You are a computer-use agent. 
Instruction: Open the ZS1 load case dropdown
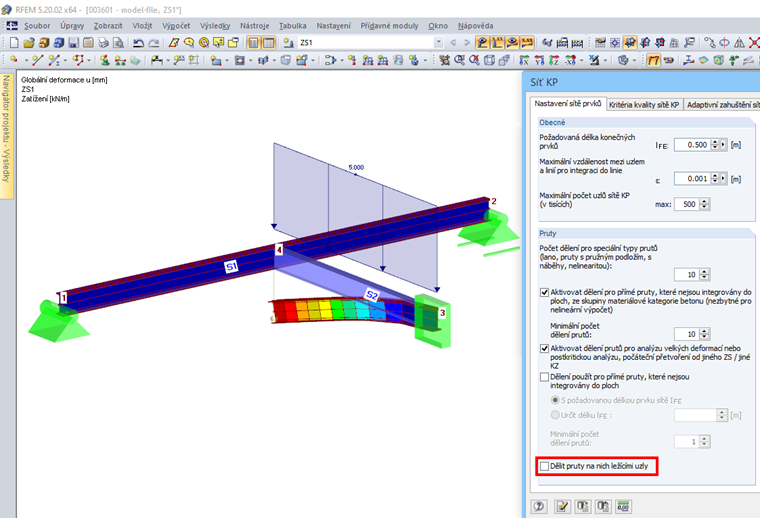(x=438, y=43)
